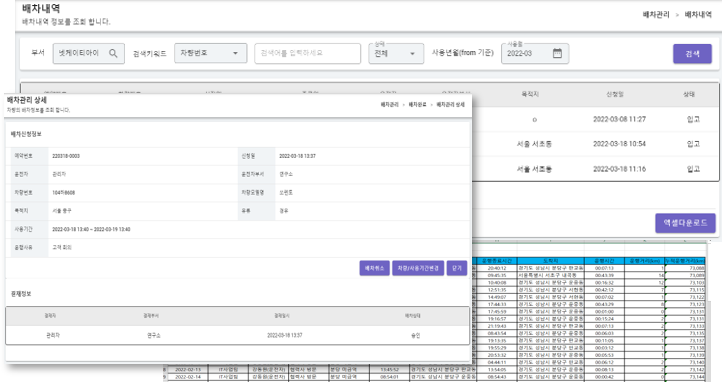722x382 pixels.
Task: Click the 누적운행거리(km) header in the Excel sheet
Action: click(685, 260)
